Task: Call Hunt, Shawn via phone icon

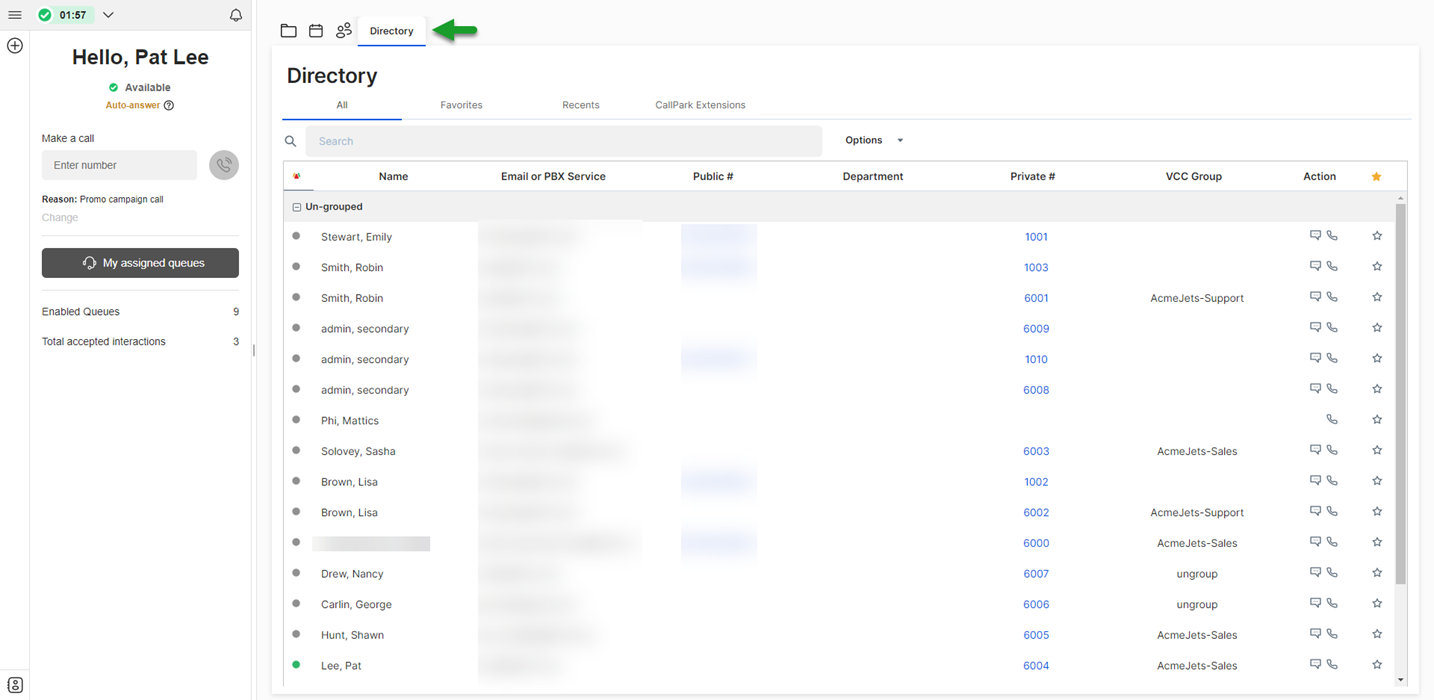Action: point(1332,634)
